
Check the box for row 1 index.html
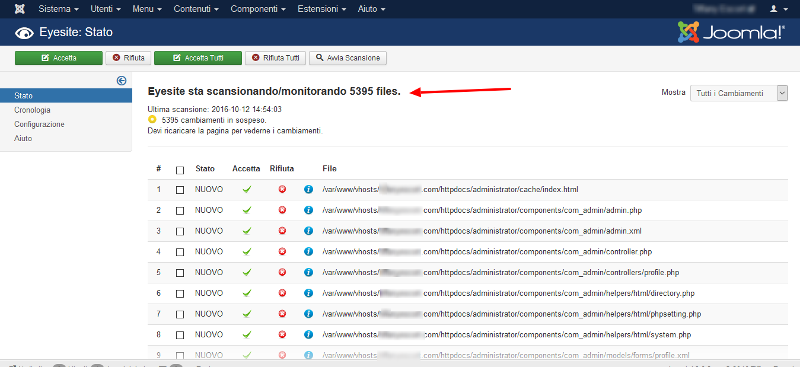pos(180,190)
